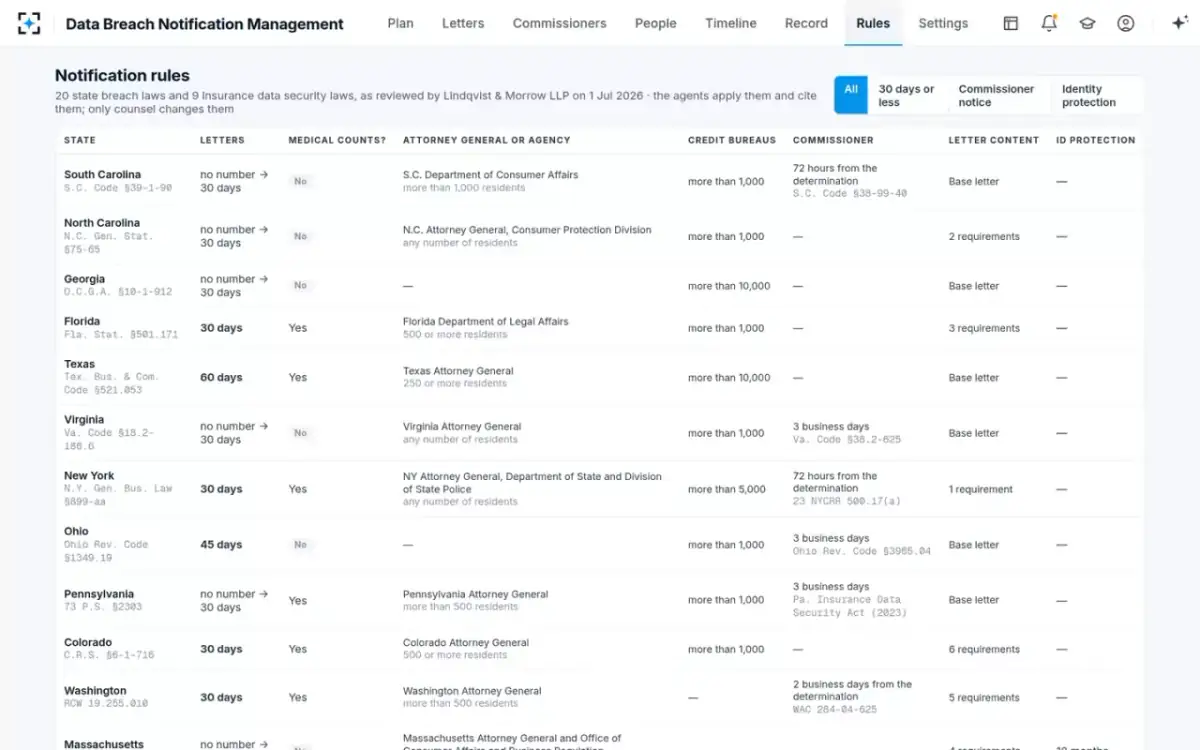Click the 23 NYCRR 500.17(a) citation
Viewport: 1200px width, 750px height.
847,502
